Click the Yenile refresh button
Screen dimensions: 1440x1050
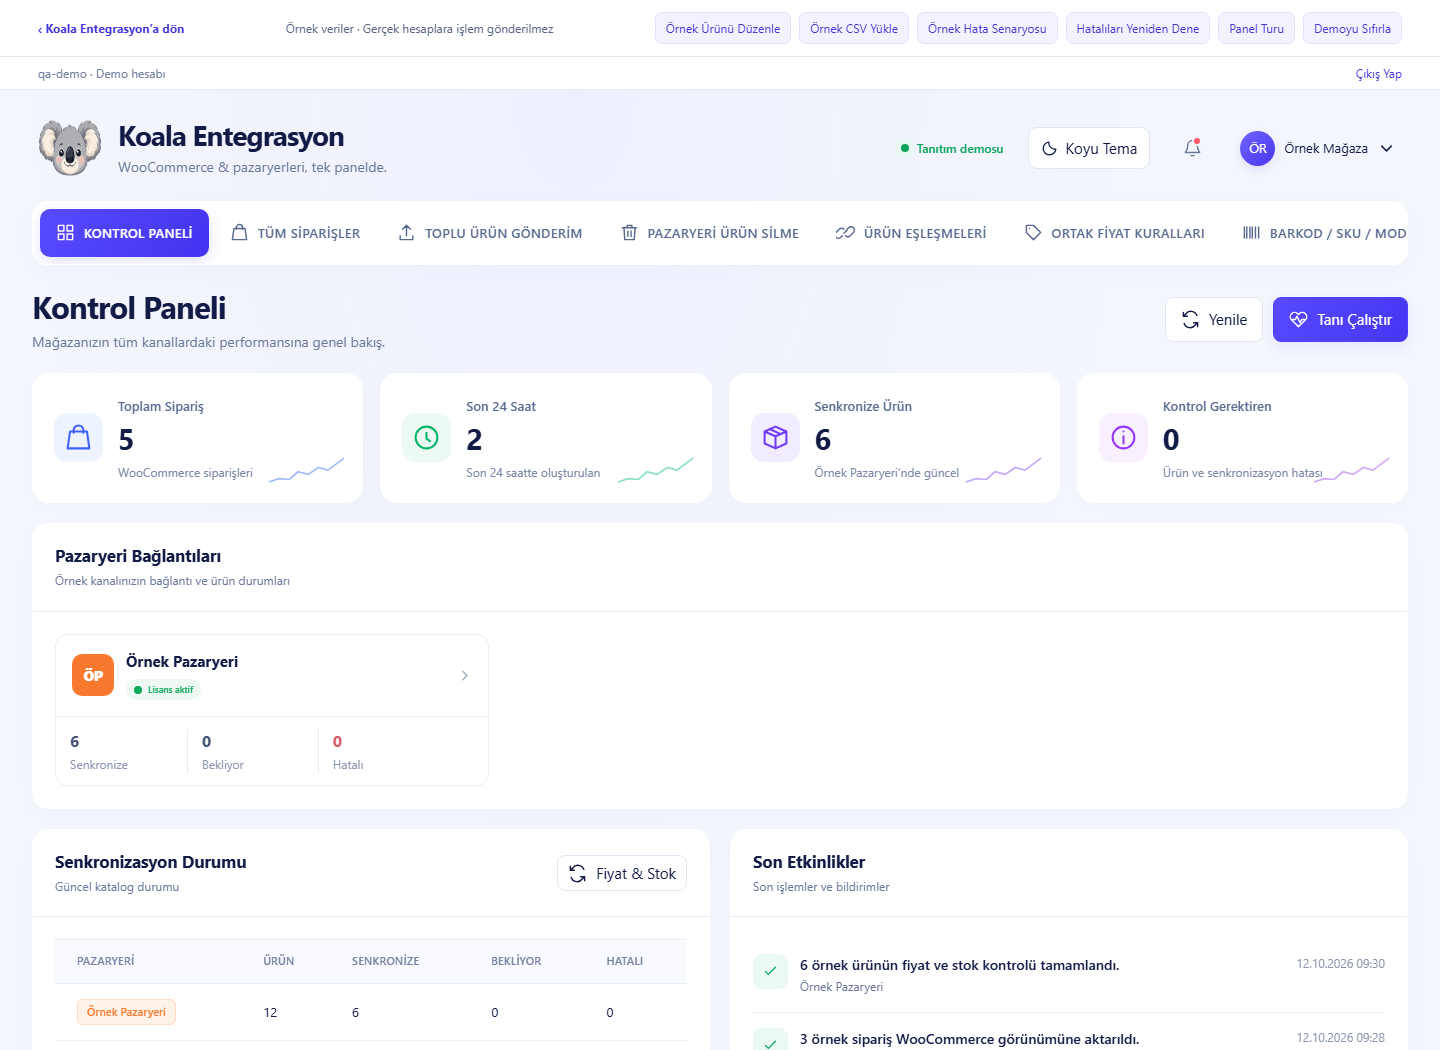click(x=1214, y=320)
